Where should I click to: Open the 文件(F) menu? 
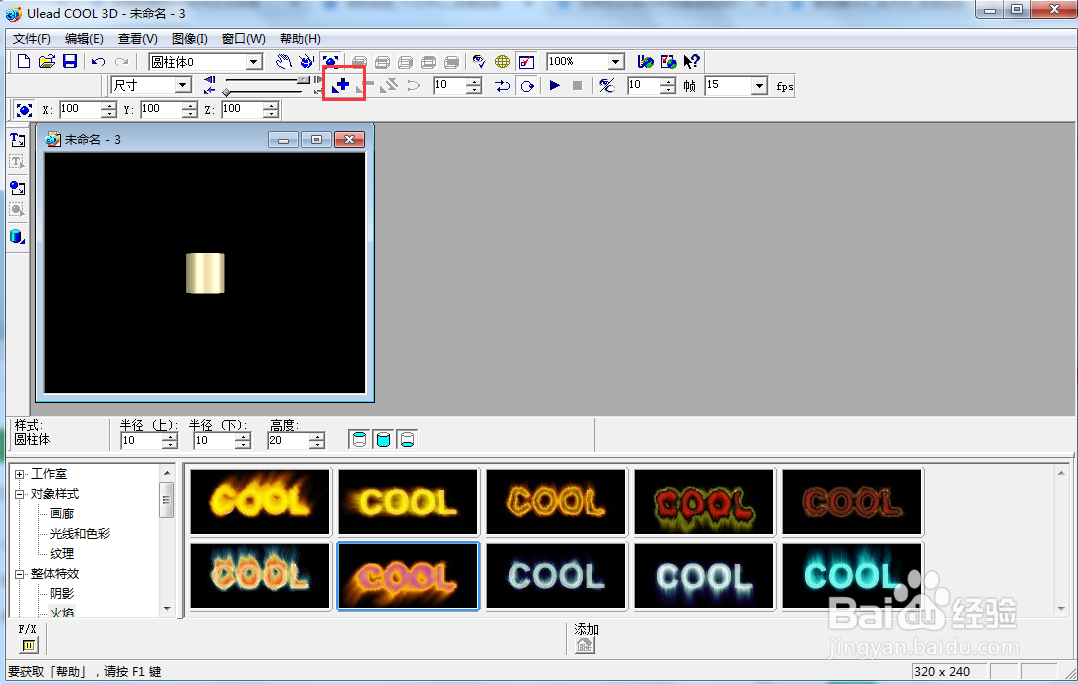(32, 38)
